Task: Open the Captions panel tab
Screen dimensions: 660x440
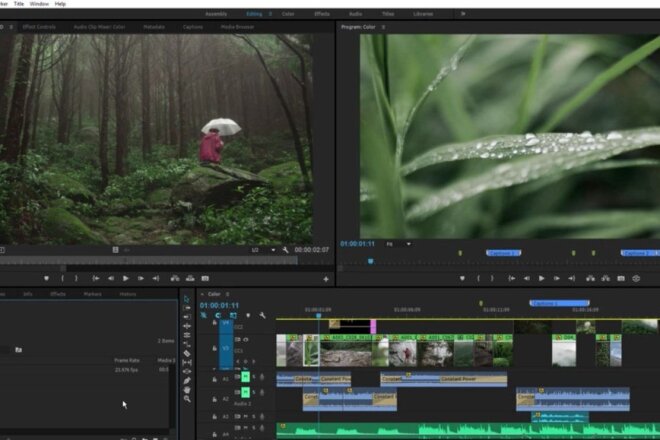Action: tap(193, 27)
